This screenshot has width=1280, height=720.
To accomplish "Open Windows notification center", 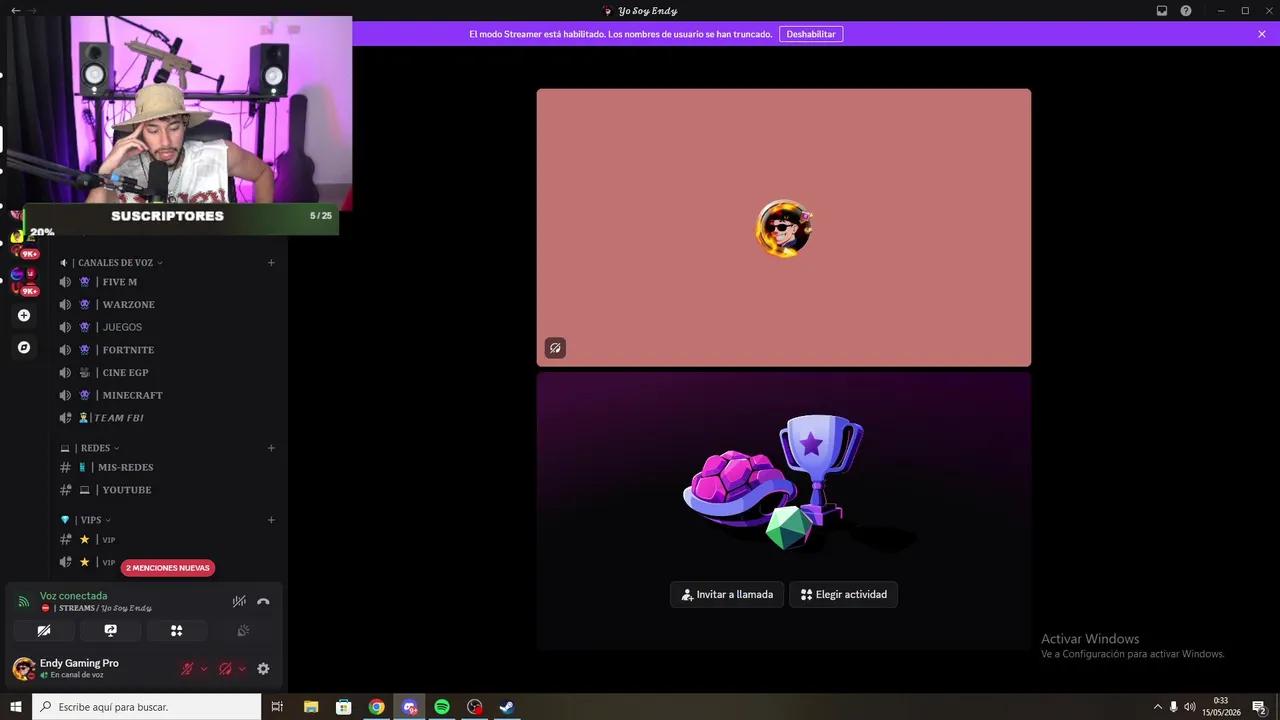I will pos(1260,707).
